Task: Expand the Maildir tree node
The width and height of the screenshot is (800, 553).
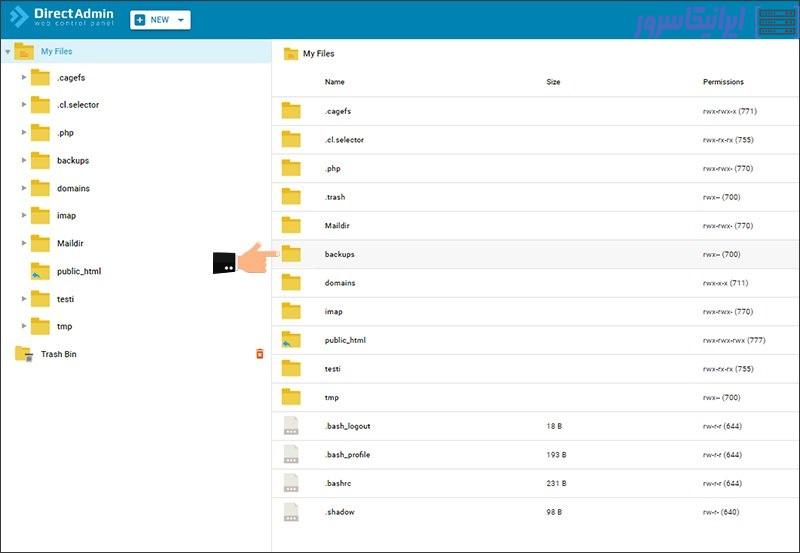Action: [24, 243]
